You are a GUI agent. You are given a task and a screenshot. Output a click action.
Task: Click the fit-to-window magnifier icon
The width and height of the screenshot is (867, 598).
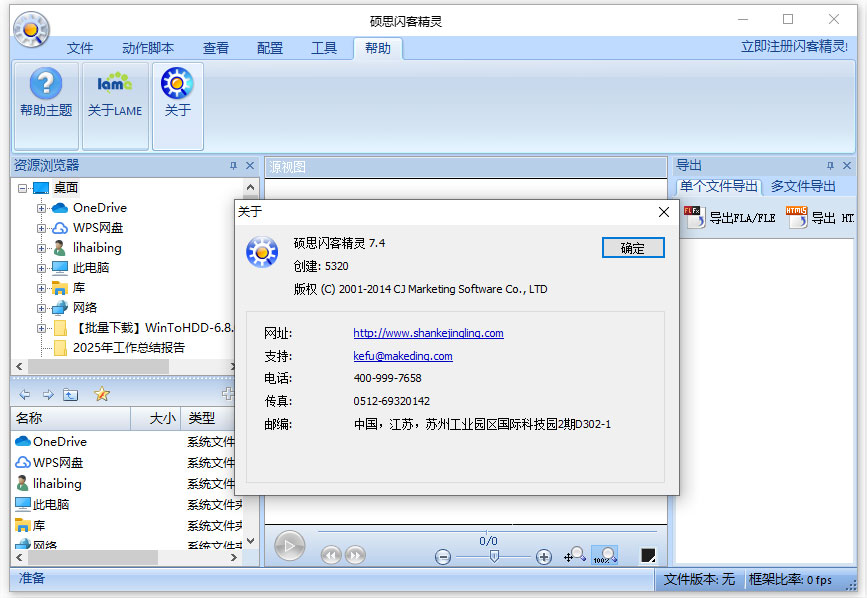click(574, 554)
